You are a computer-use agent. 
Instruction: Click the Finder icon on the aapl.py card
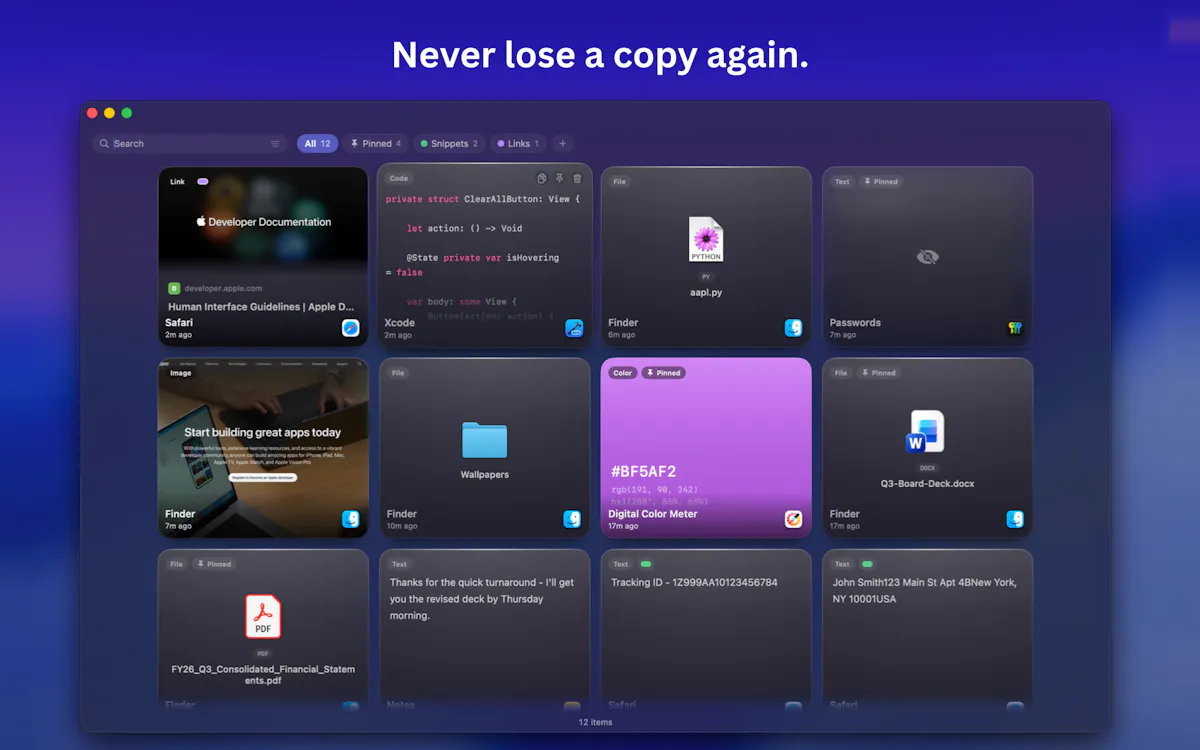point(794,328)
